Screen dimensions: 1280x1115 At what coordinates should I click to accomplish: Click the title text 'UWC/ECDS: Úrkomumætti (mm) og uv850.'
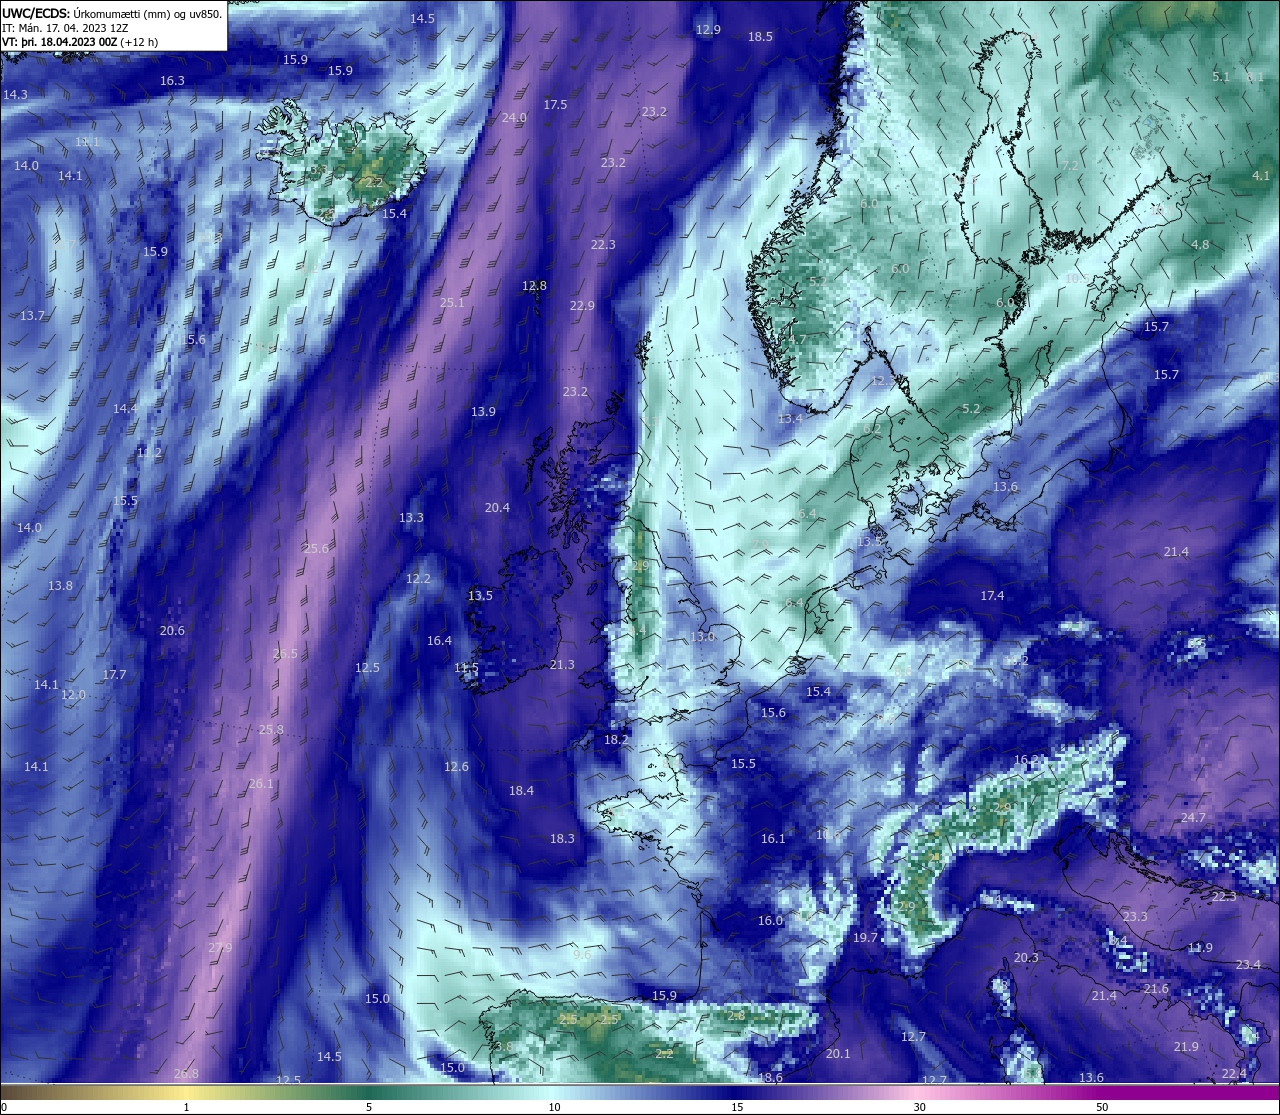(112, 14)
